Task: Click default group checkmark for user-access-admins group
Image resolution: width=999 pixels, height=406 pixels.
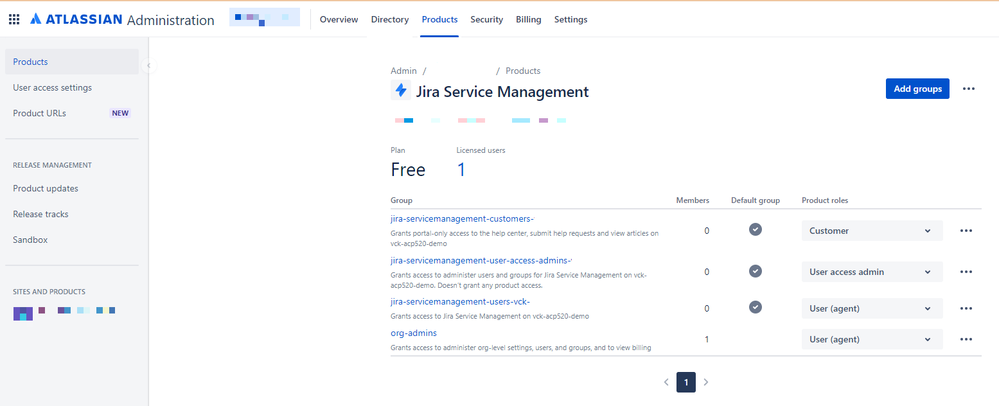Action: click(x=755, y=271)
